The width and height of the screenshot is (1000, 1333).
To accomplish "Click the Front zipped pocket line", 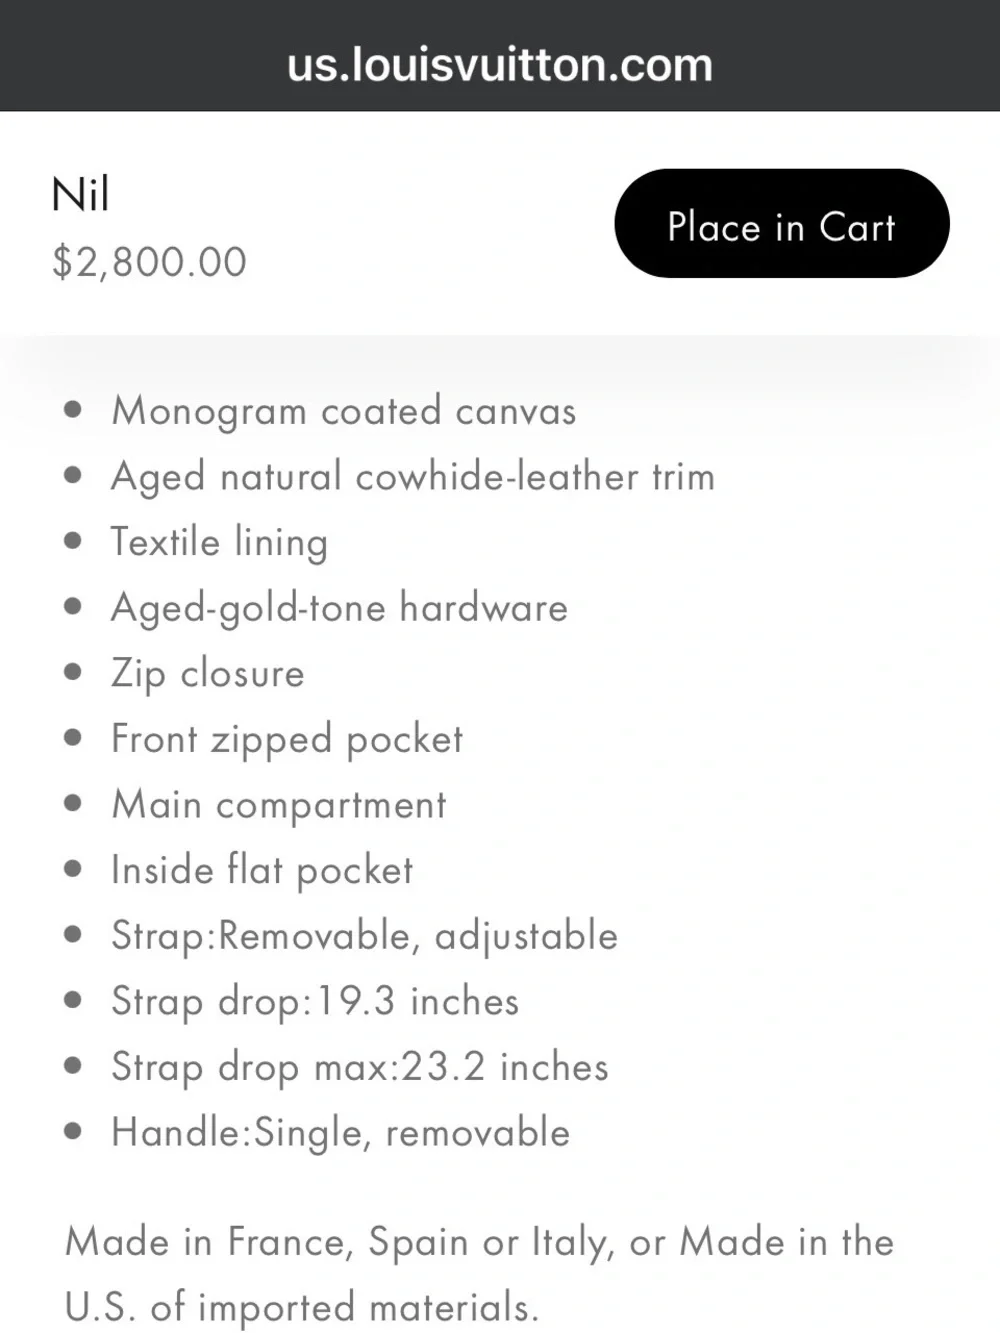I will pos(287,740).
